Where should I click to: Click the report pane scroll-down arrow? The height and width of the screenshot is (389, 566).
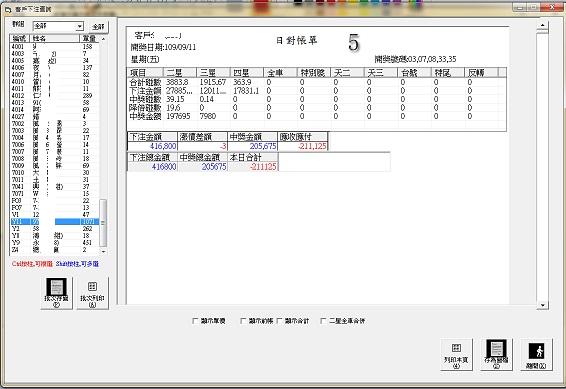click(543, 305)
